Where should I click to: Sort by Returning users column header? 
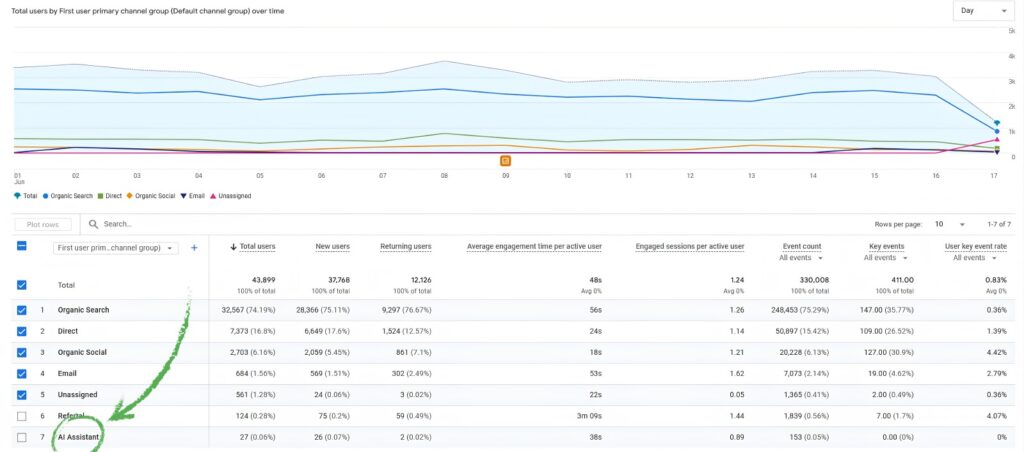406,247
